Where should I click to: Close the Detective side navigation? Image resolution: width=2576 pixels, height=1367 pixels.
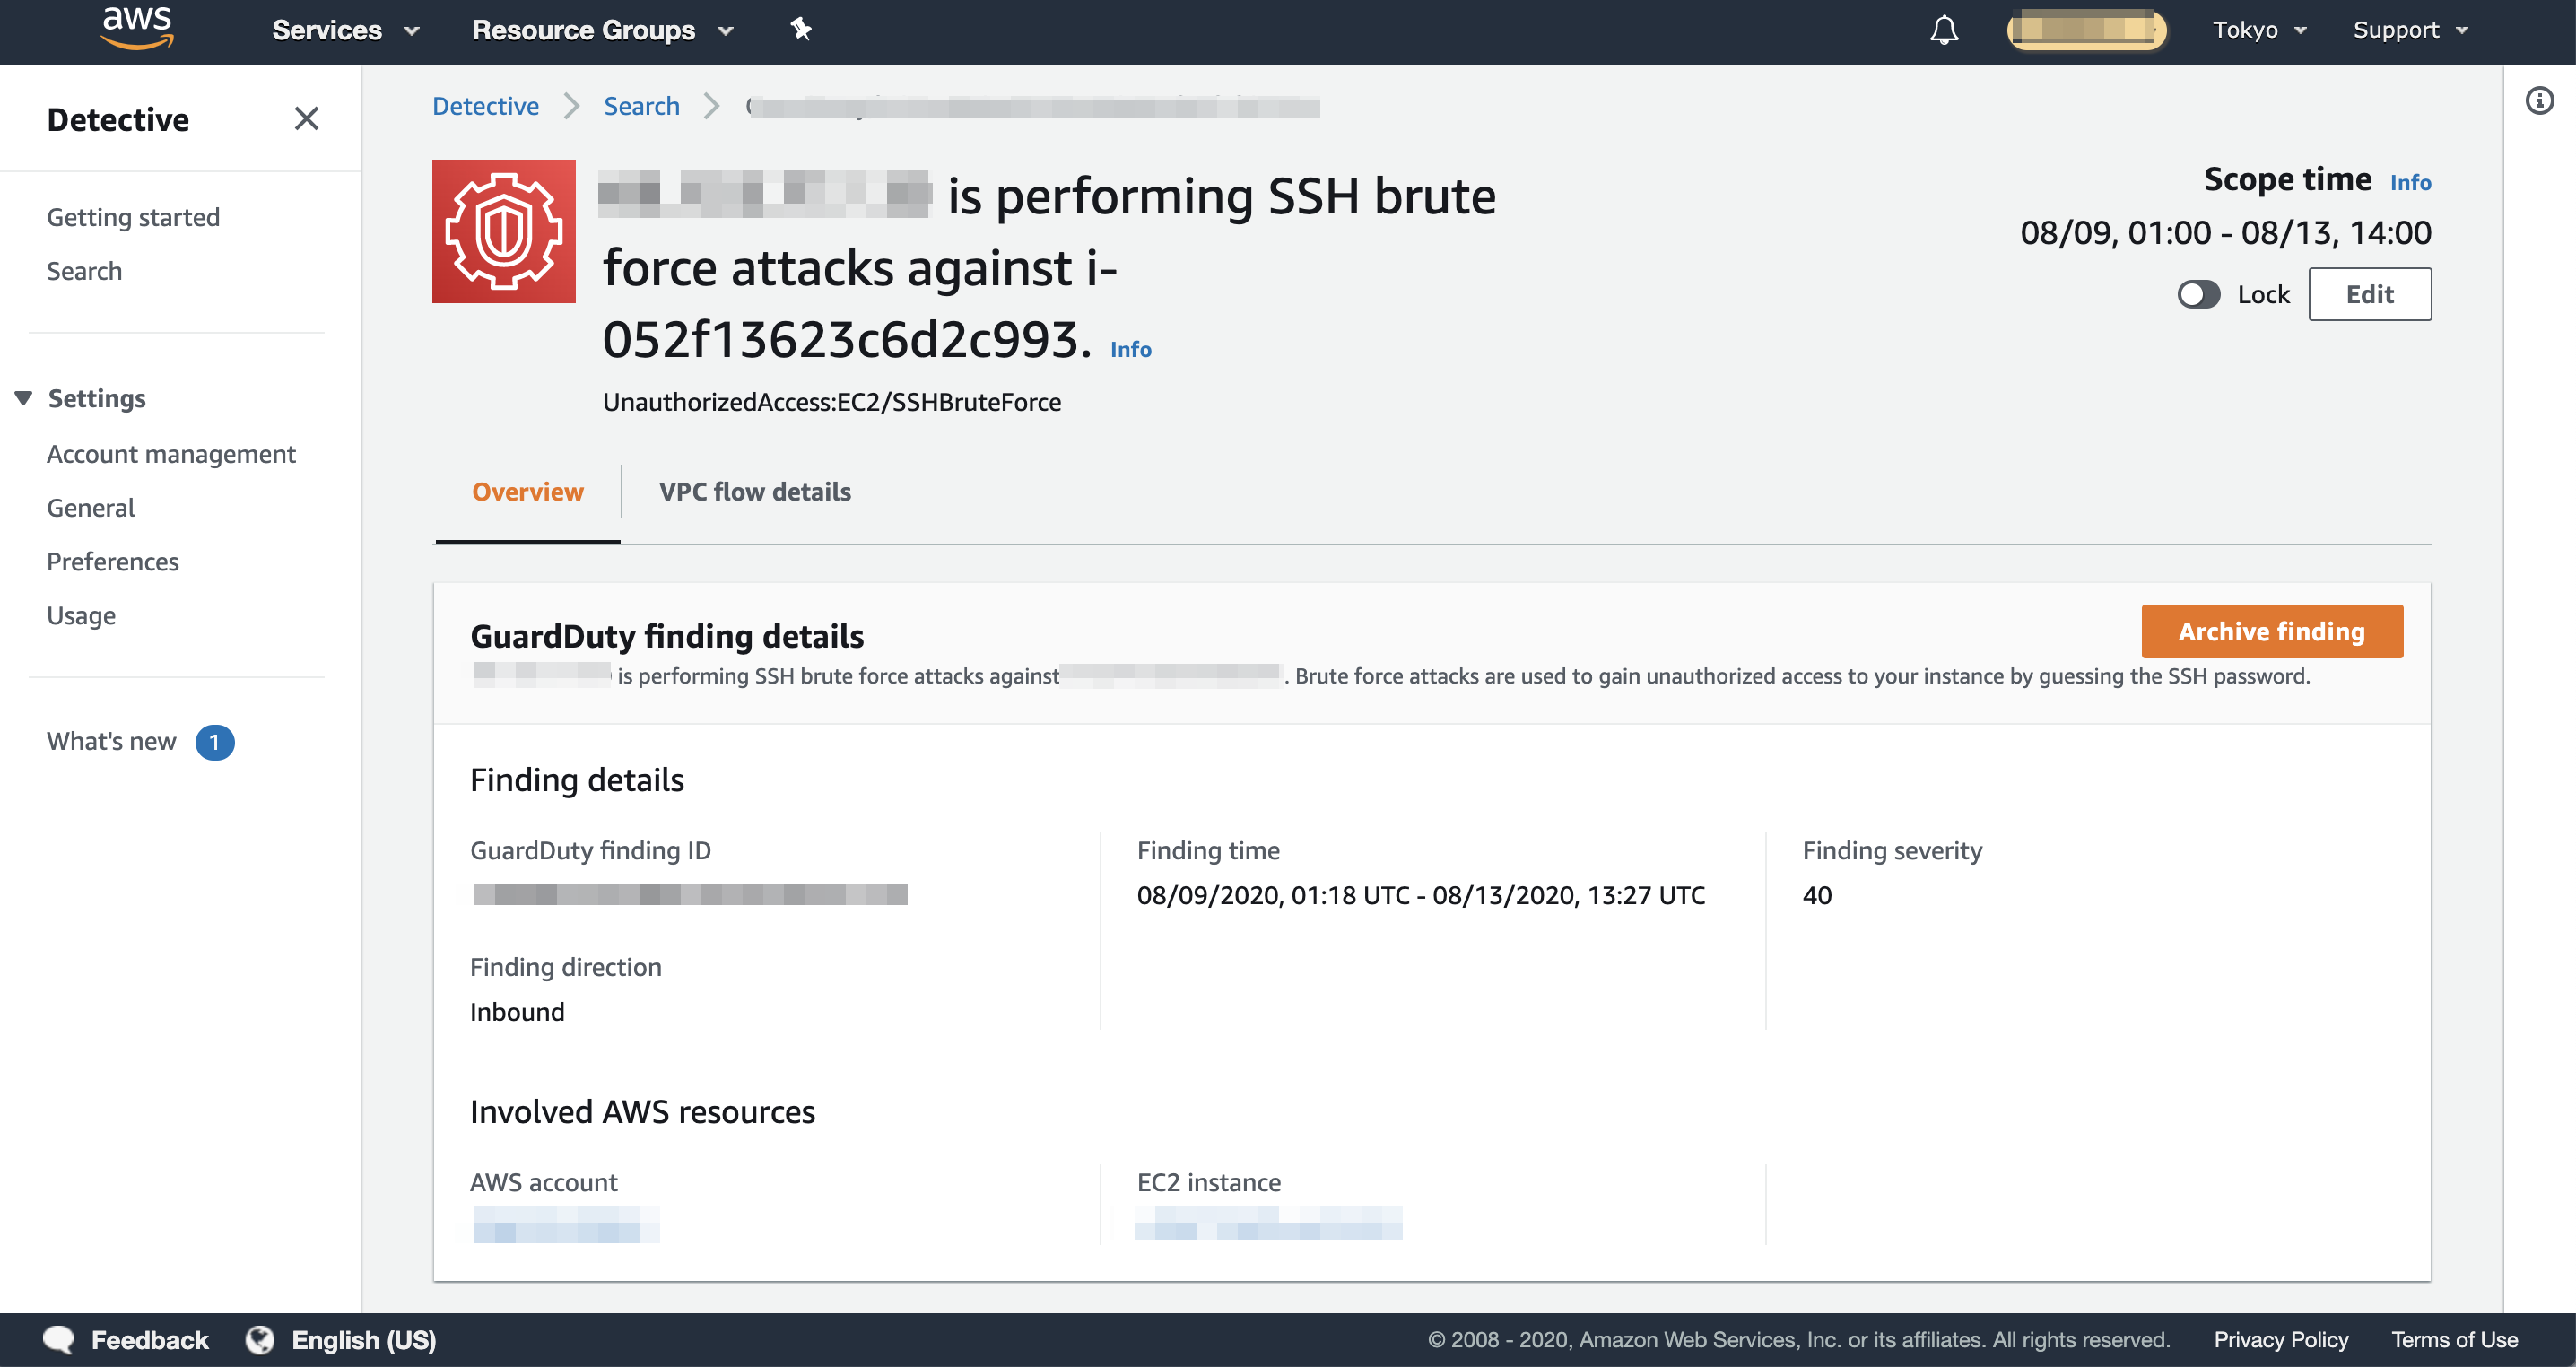pos(307,119)
